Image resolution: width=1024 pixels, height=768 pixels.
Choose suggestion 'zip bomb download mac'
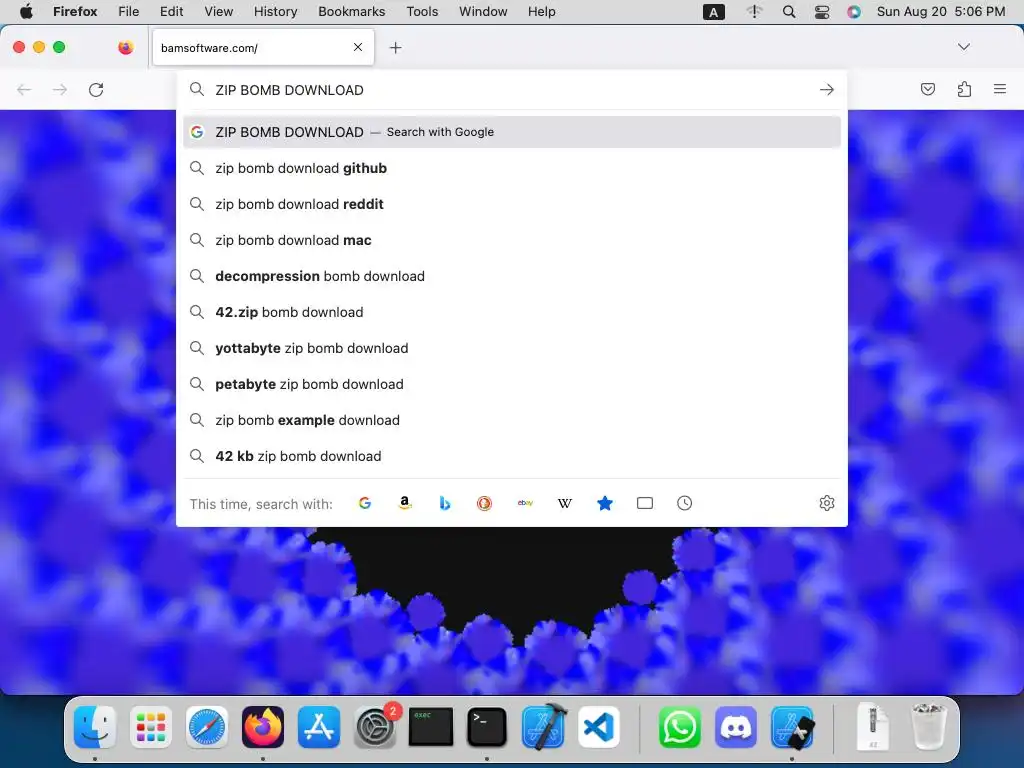tap(512, 240)
